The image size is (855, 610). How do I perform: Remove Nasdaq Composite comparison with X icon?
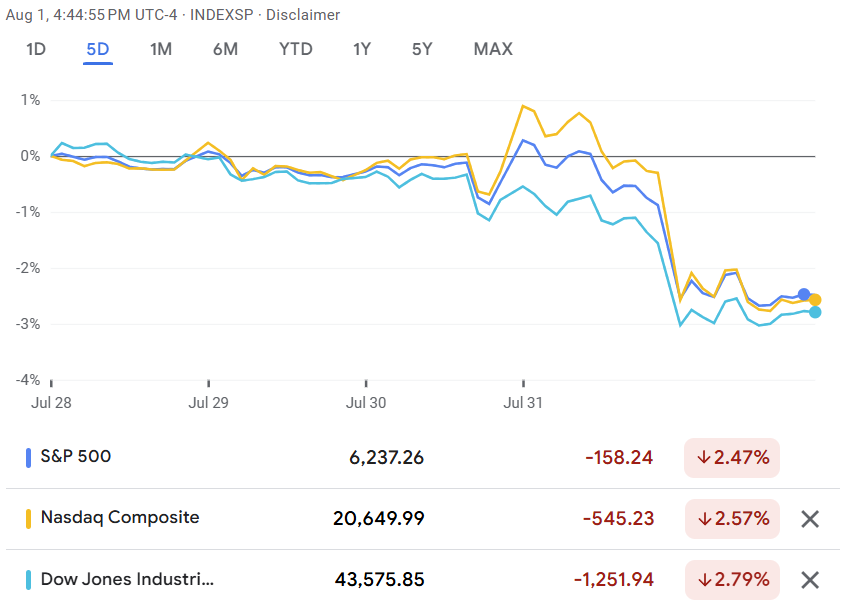810,519
